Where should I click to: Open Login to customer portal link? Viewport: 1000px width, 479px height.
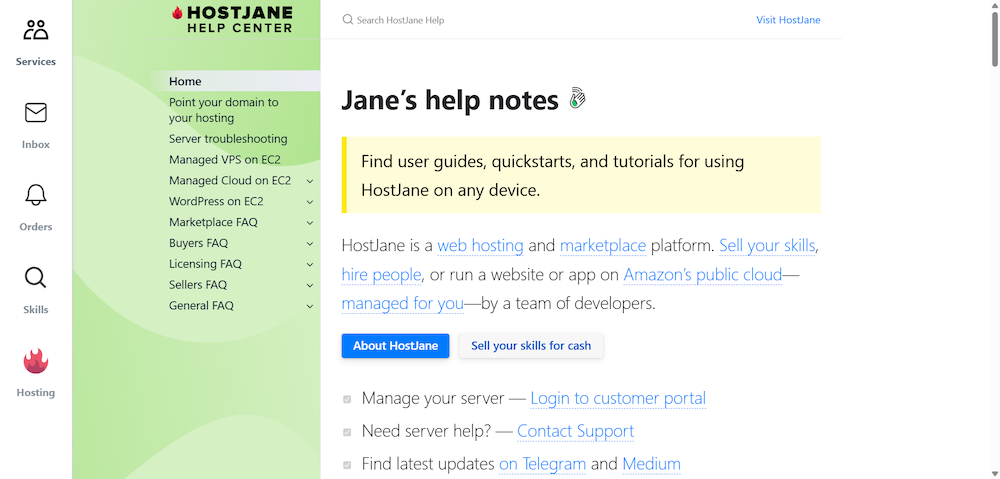tap(618, 399)
